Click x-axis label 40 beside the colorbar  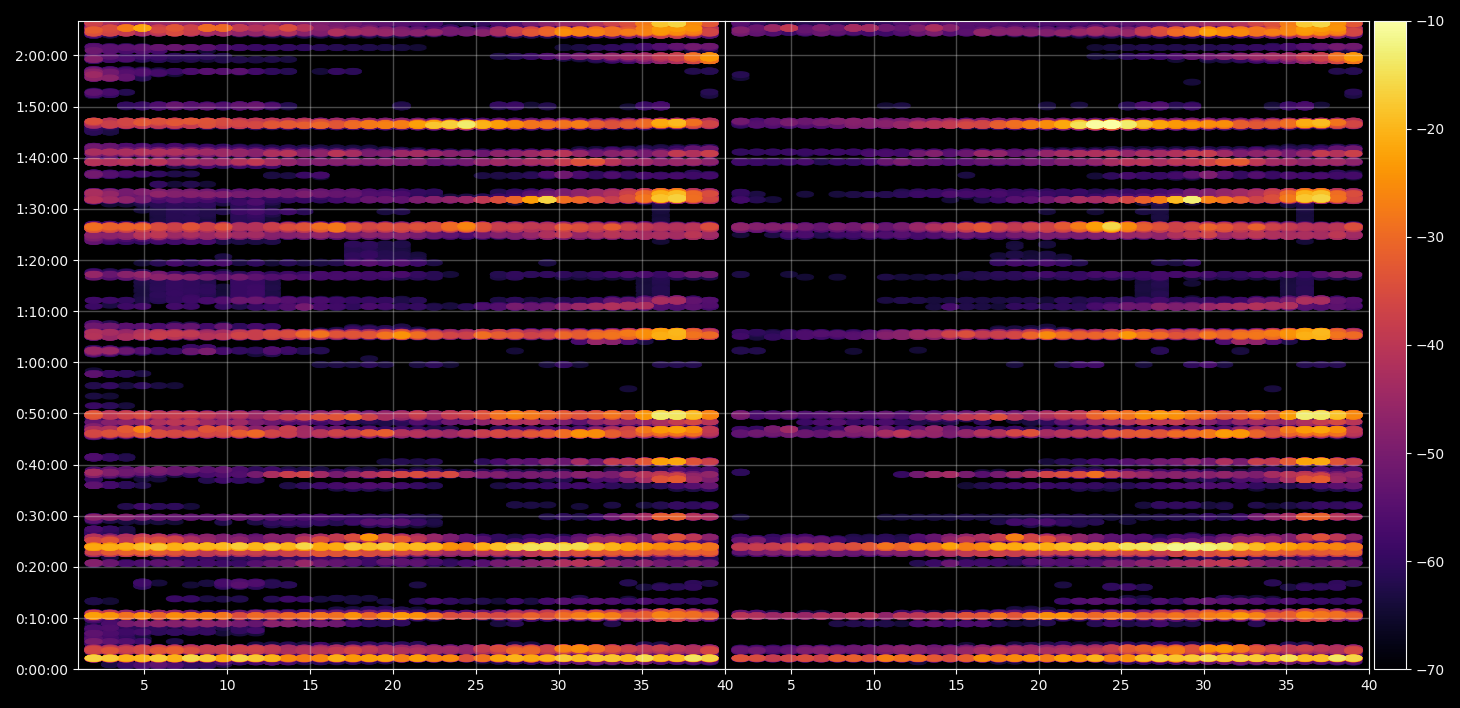coord(1369,685)
